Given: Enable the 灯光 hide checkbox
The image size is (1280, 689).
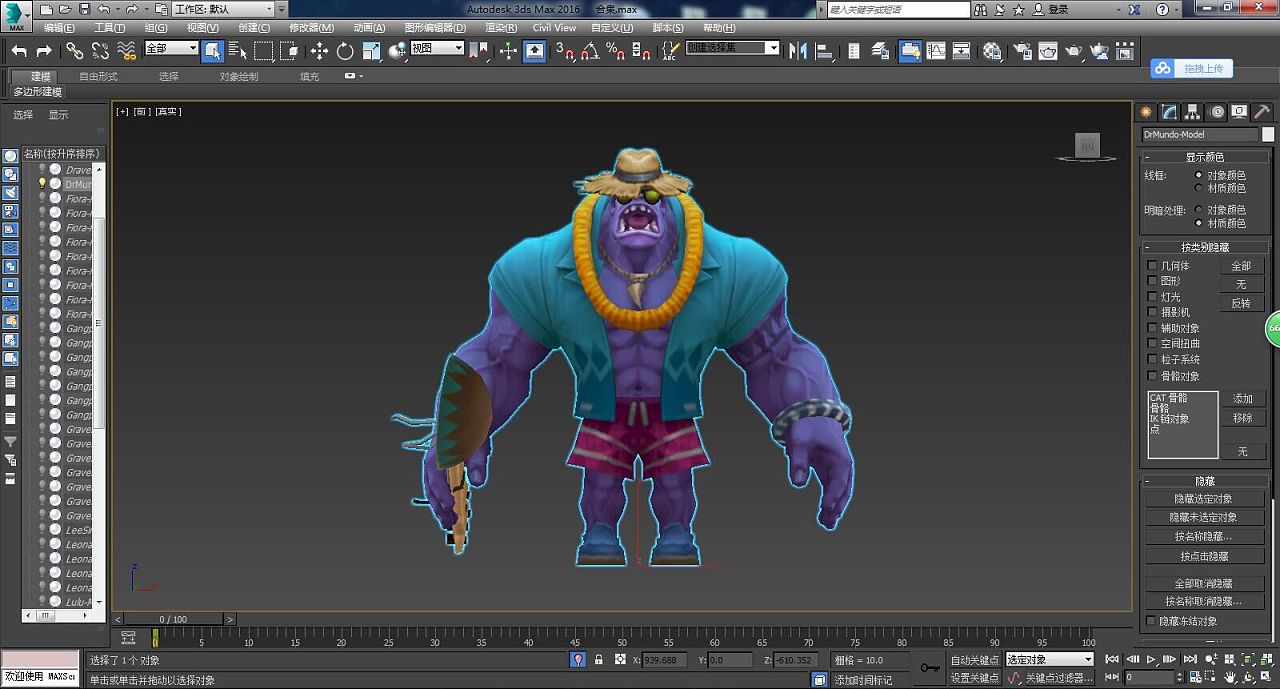Looking at the screenshot, I should coord(1152,297).
